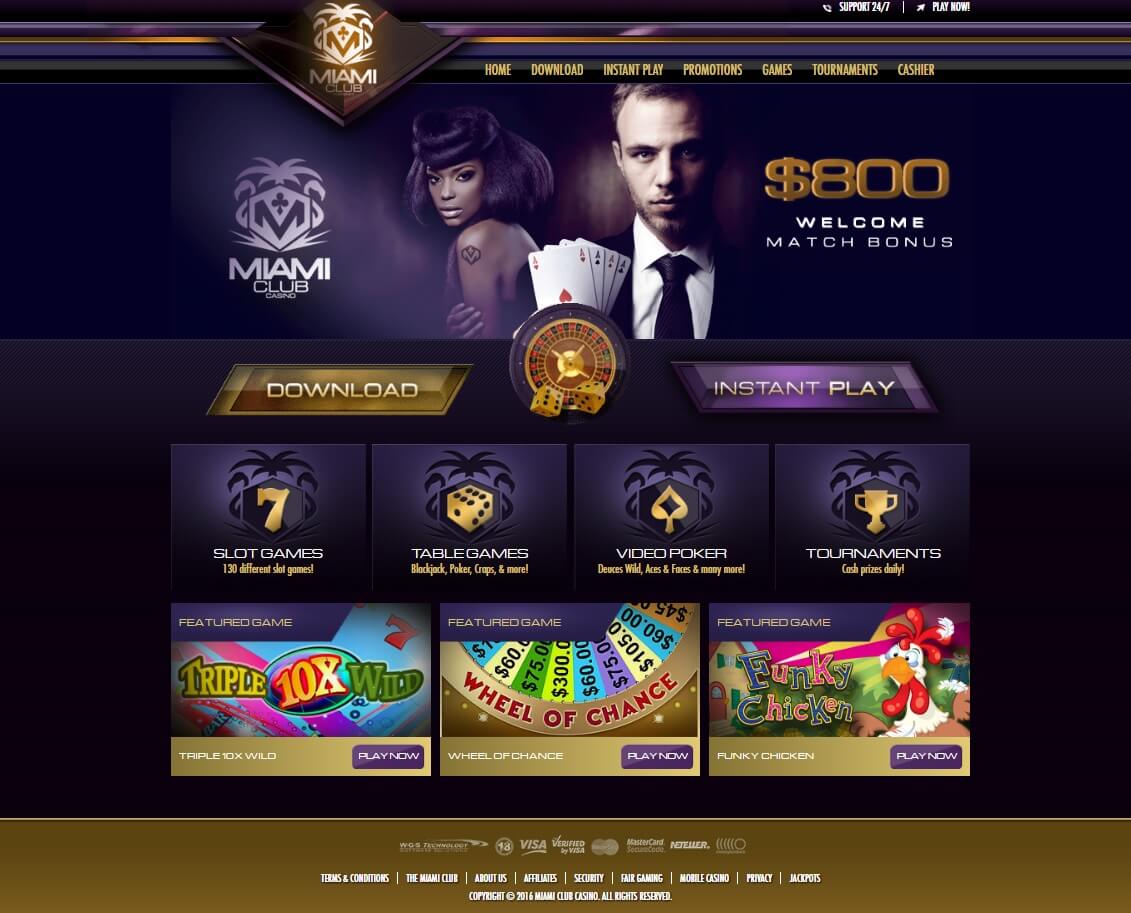
Task: Open Terms & Conditions footer link
Action: coord(355,878)
